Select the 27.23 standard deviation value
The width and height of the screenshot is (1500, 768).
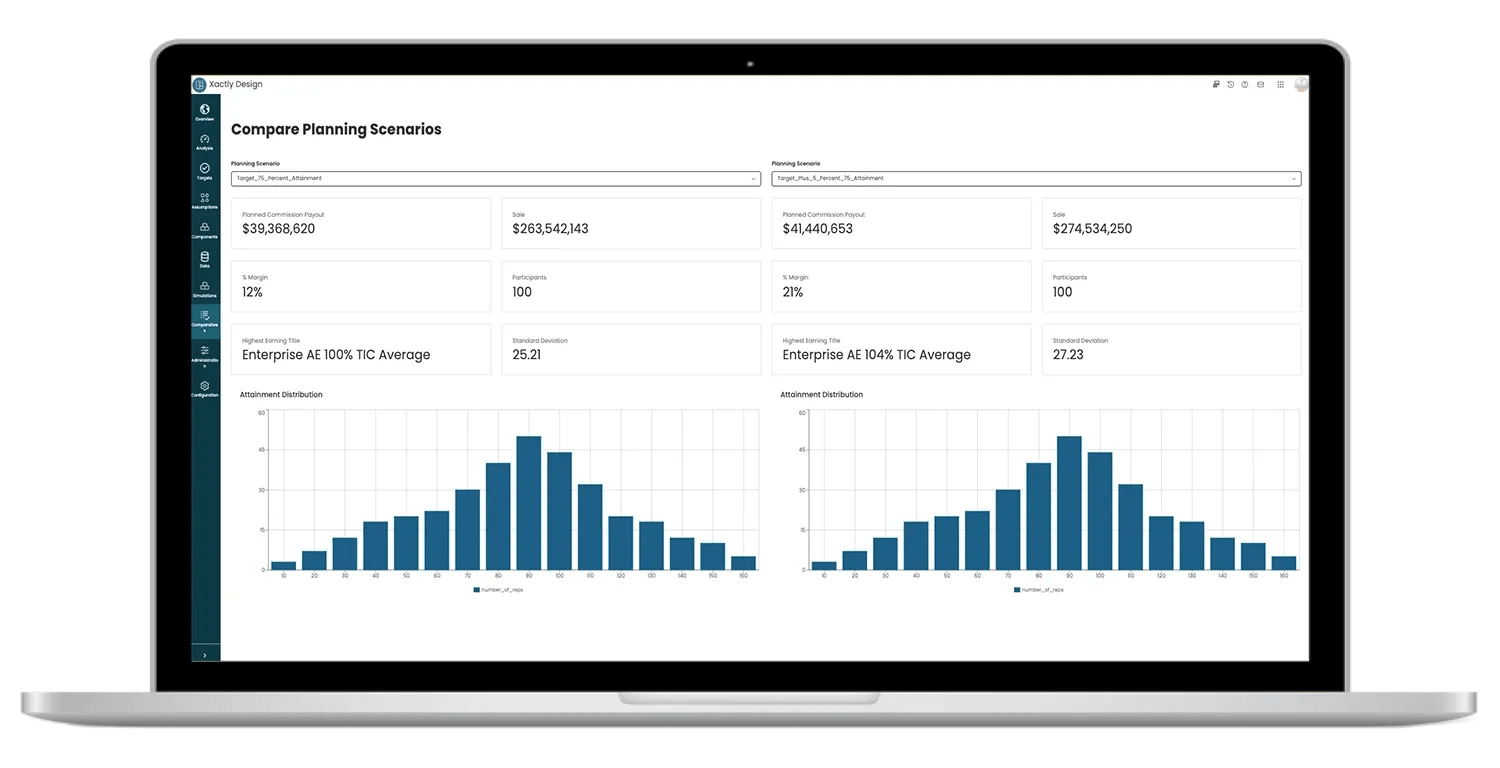(x=1068, y=355)
